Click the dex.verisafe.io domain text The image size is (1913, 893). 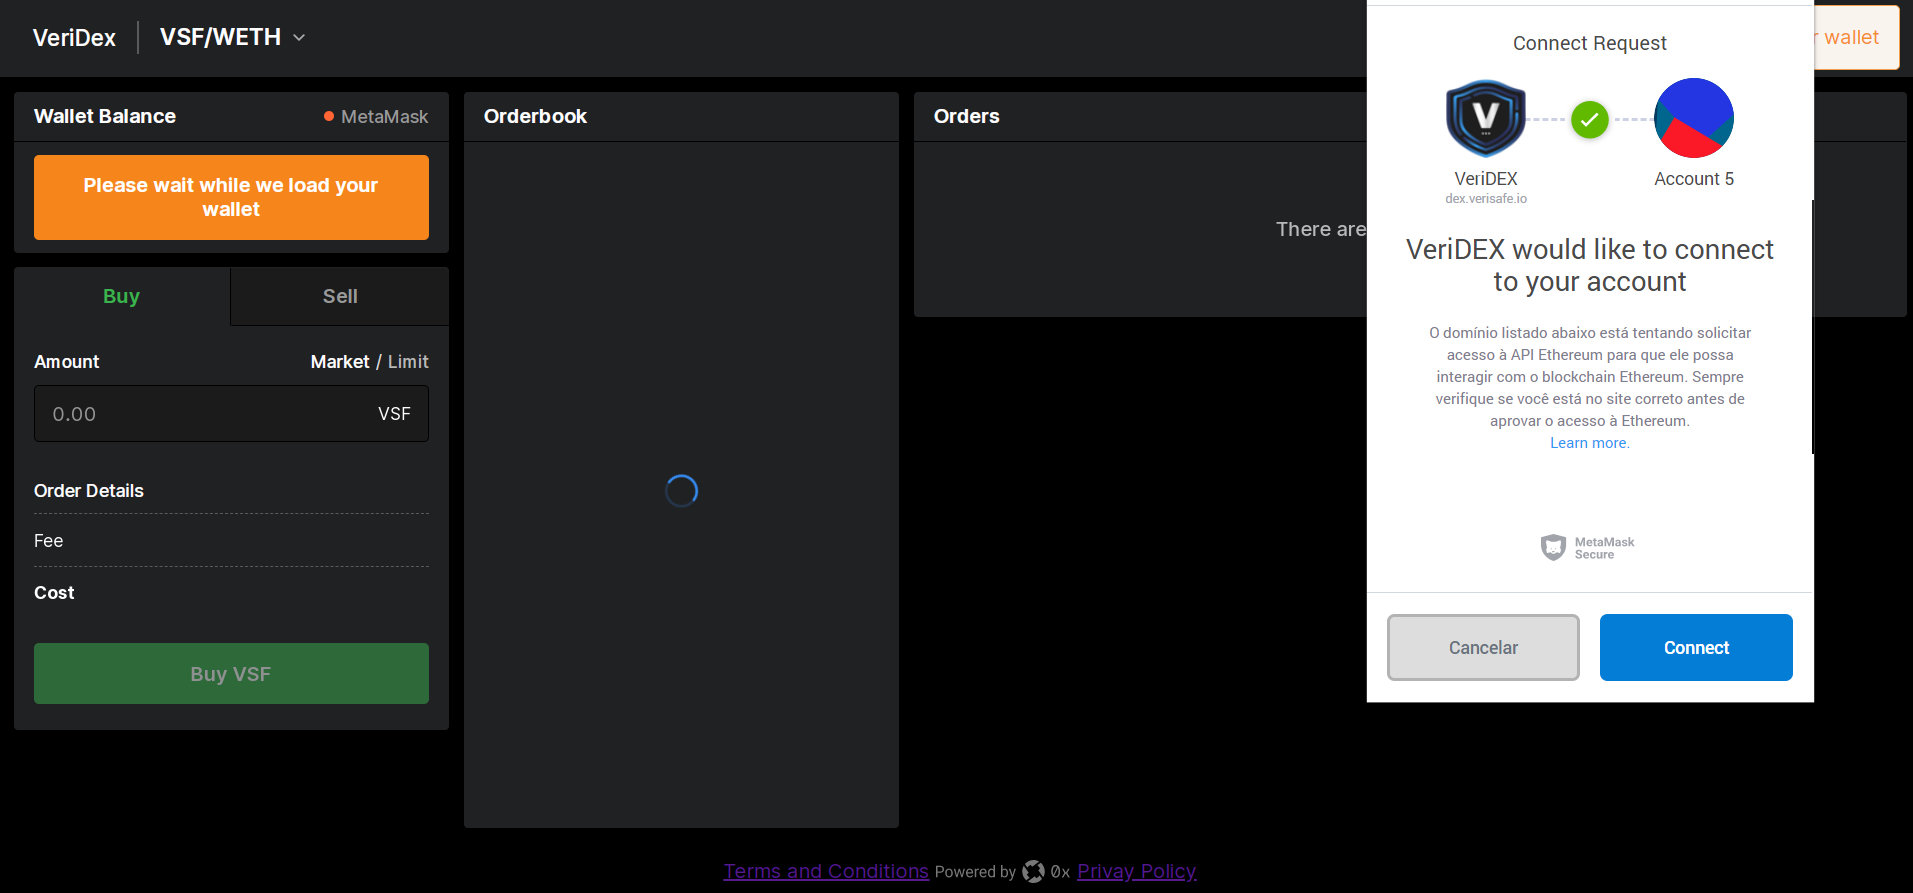point(1486,199)
